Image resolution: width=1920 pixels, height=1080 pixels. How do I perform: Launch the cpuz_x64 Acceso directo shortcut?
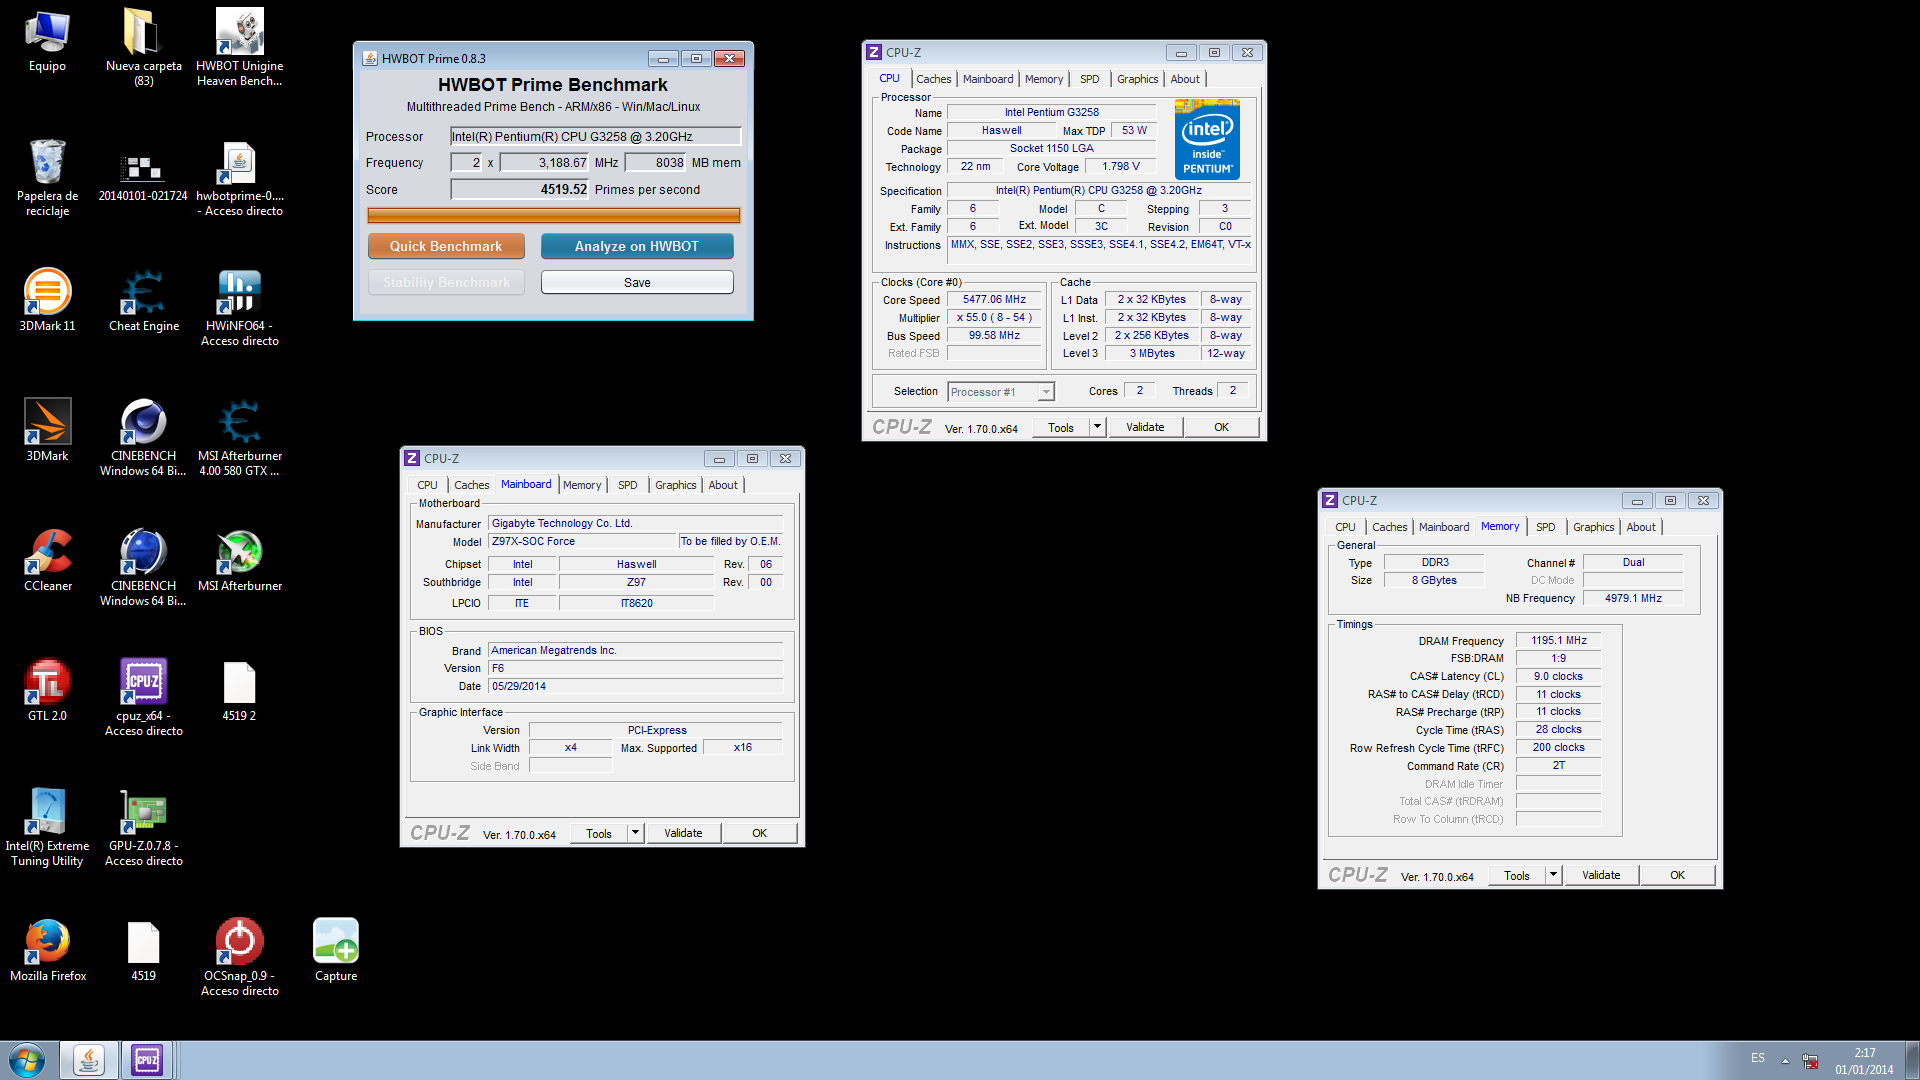[x=144, y=697]
